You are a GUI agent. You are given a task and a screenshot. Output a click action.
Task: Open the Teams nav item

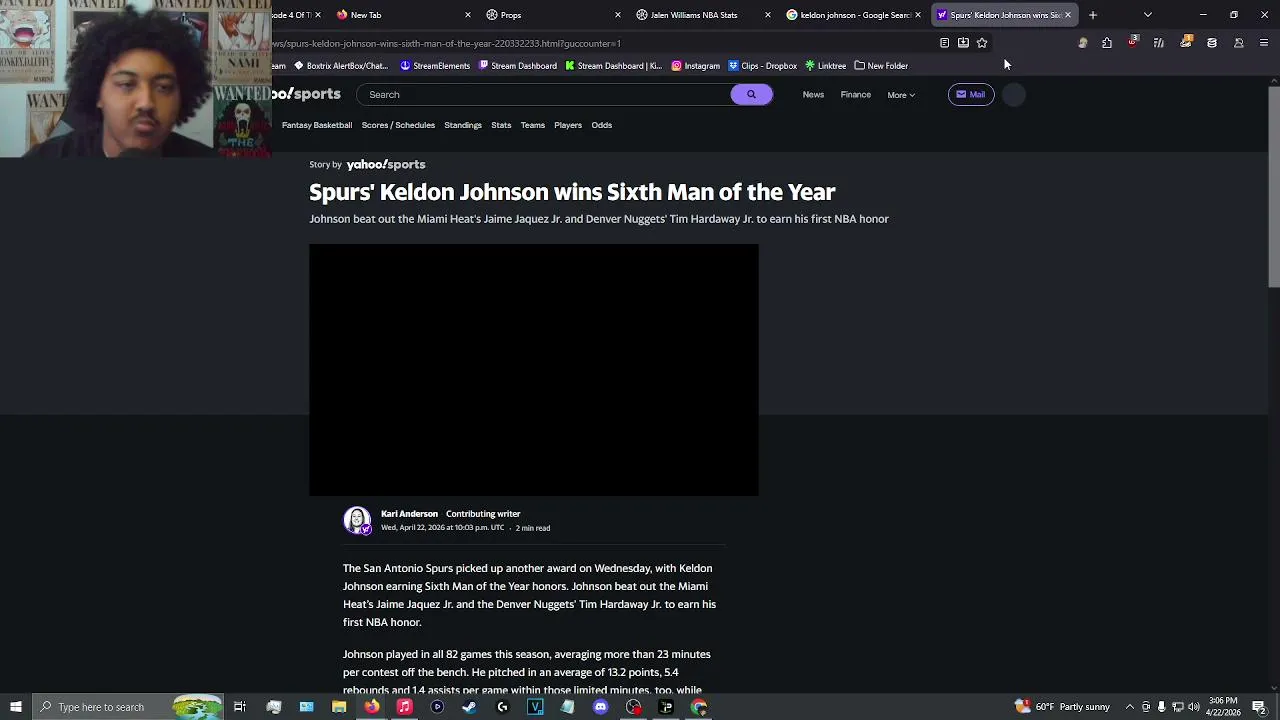[532, 125]
